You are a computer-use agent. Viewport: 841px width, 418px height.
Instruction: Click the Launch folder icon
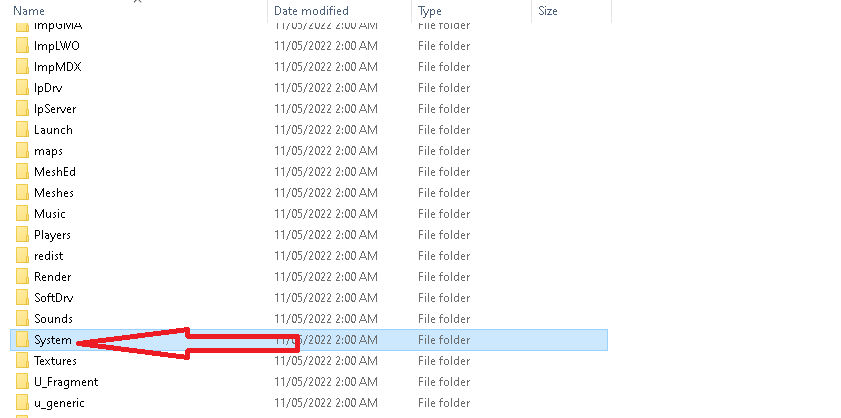coord(23,130)
